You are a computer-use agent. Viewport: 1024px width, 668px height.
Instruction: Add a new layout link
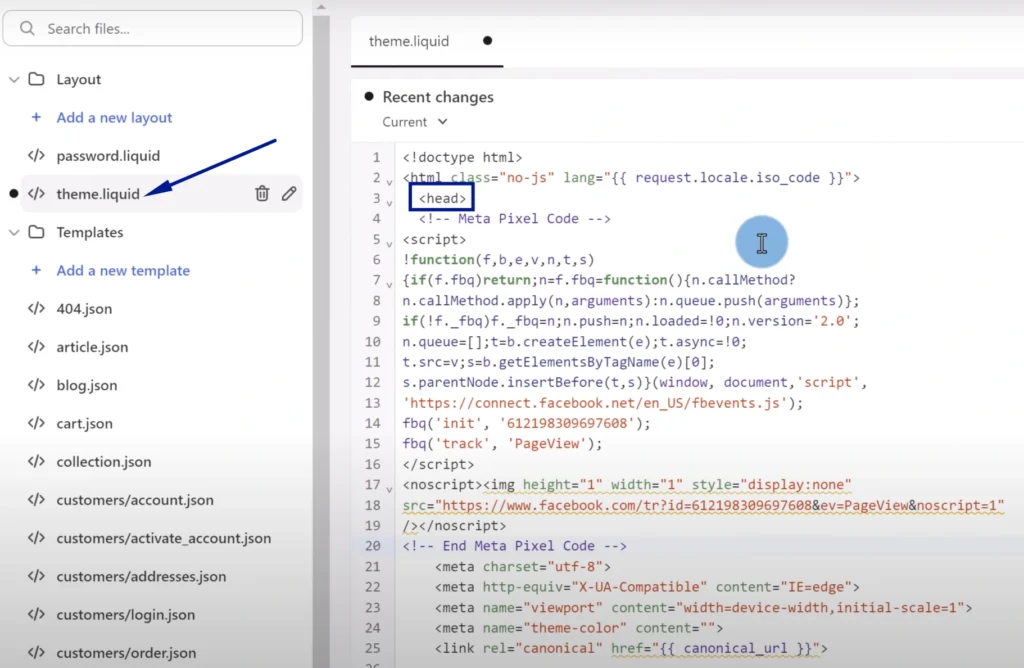[114, 118]
